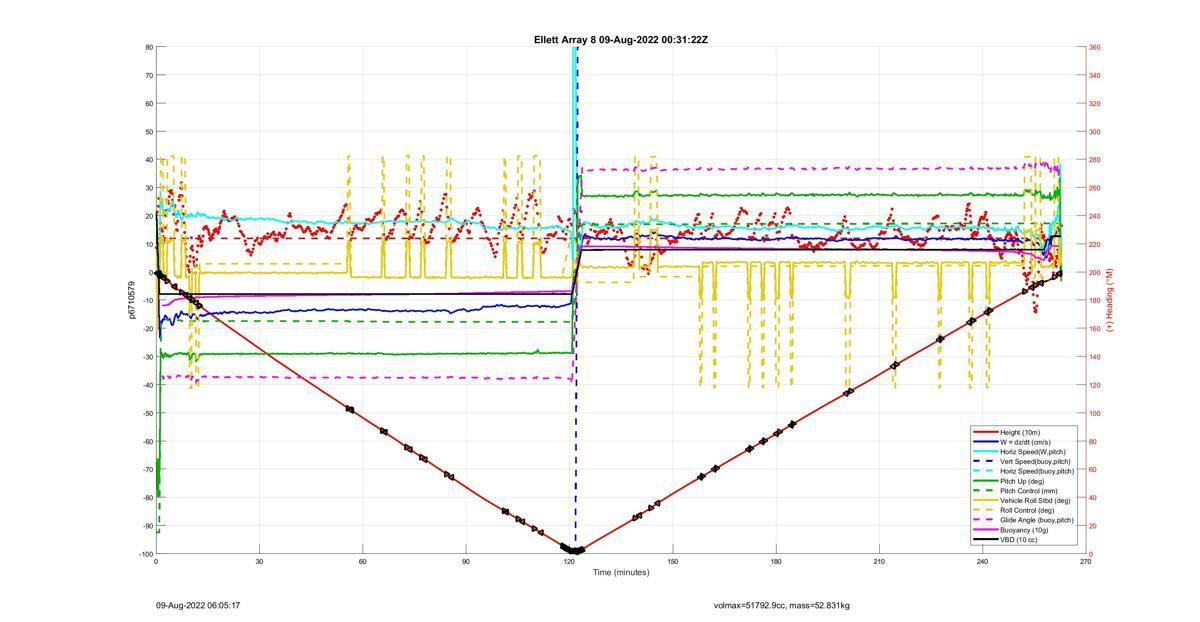Click the '09-Aug-2022 06:05:17' timestamp text
Image resolution: width=1200 pixels, height=622 pixels.
click(x=198, y=606)
